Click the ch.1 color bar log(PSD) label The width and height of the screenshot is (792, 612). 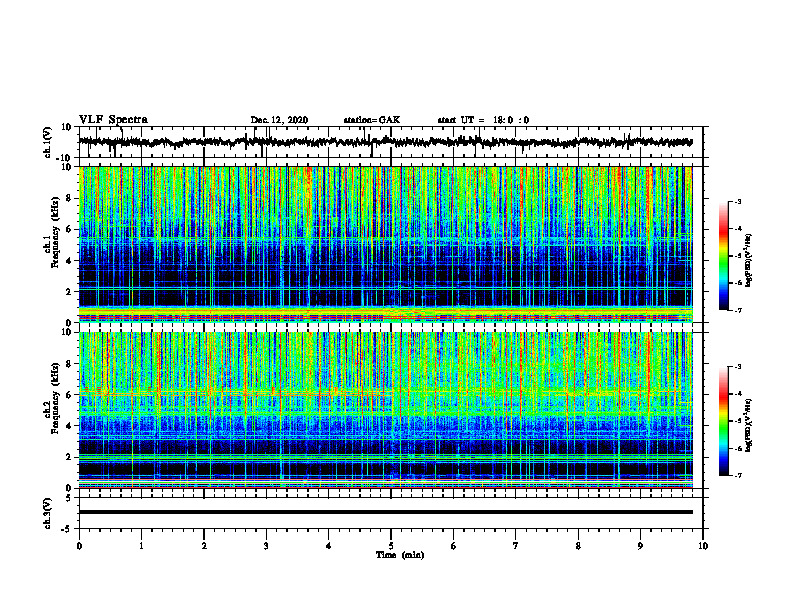click(748, 260)
